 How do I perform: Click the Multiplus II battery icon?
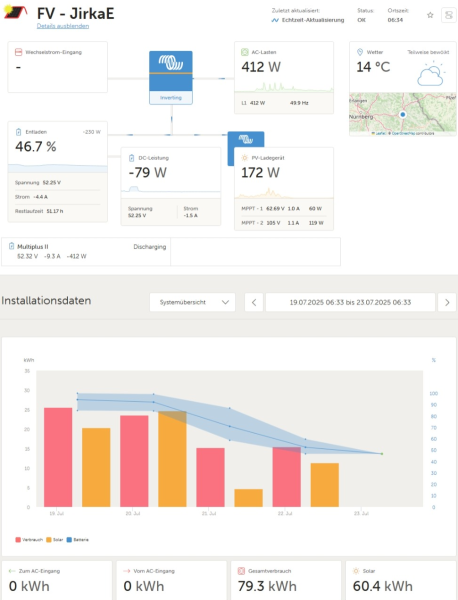coord(11,246)
